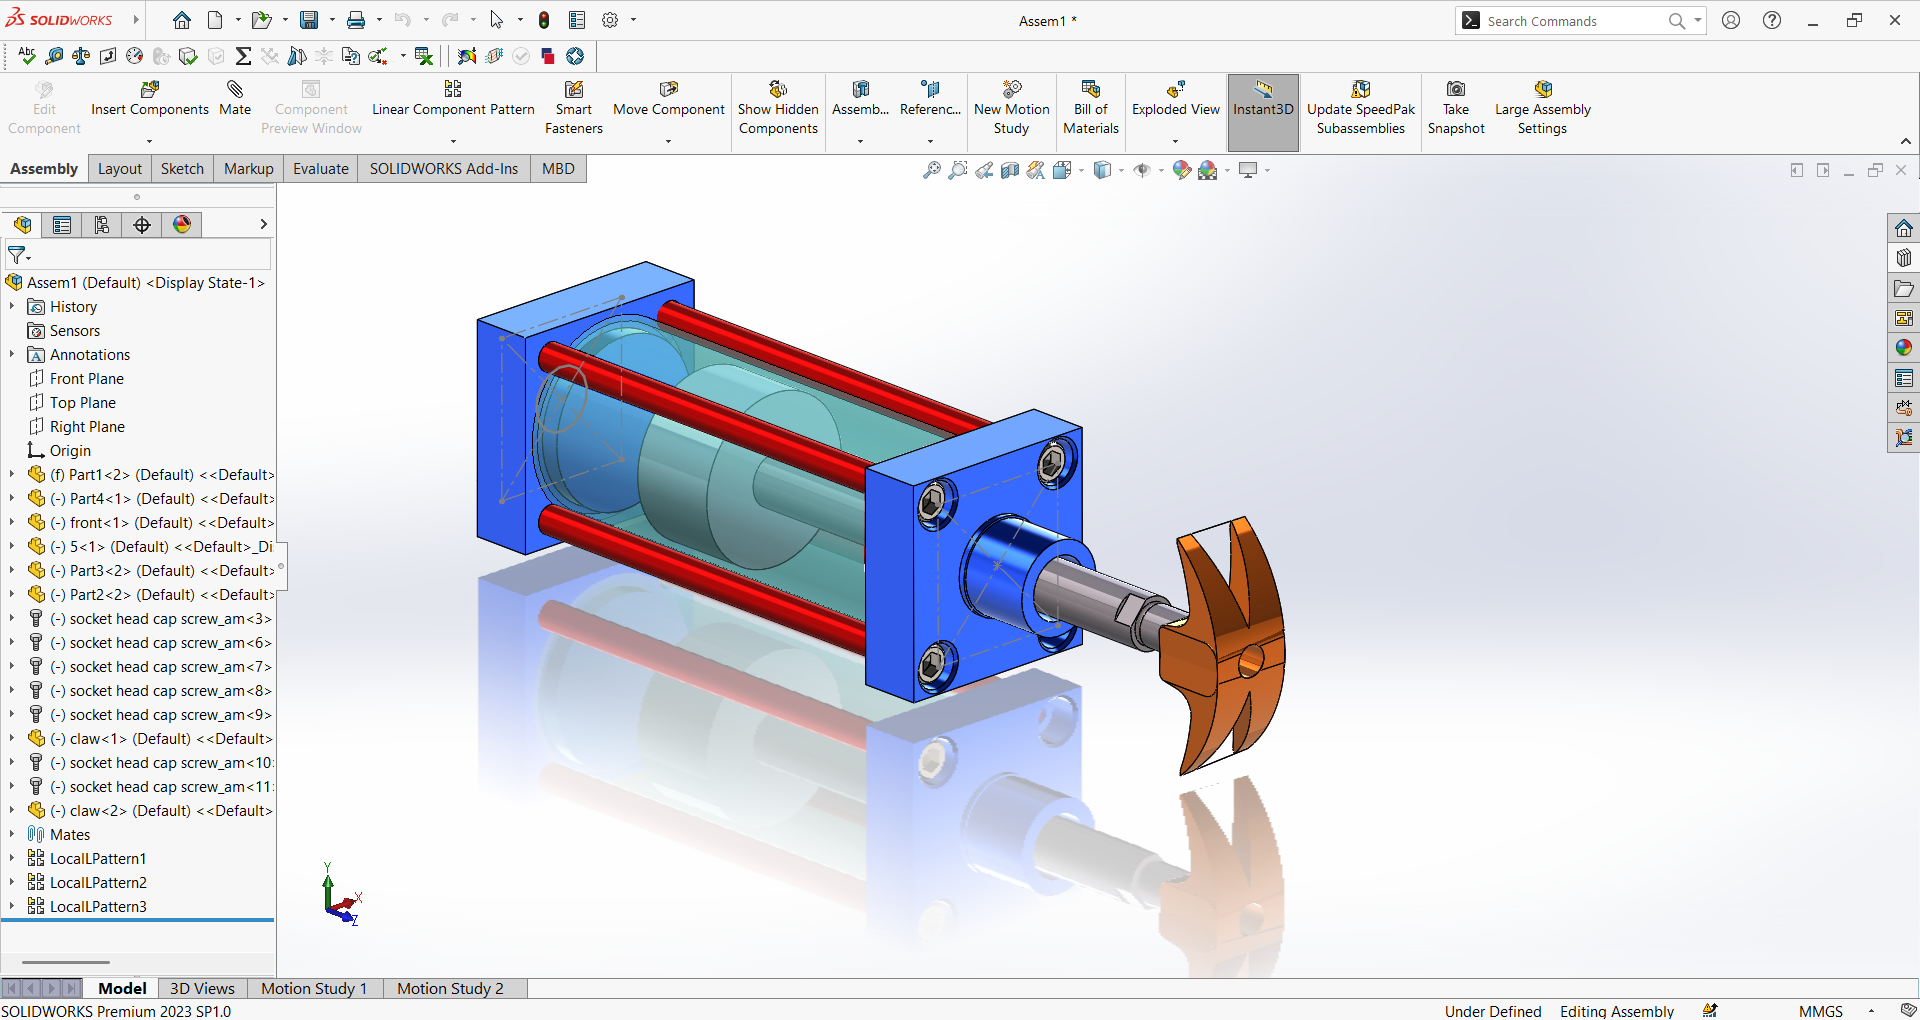This screenshot has width=1920, height=1020.
Task: Open the Help question mark icon
Action: (1772, 20)
